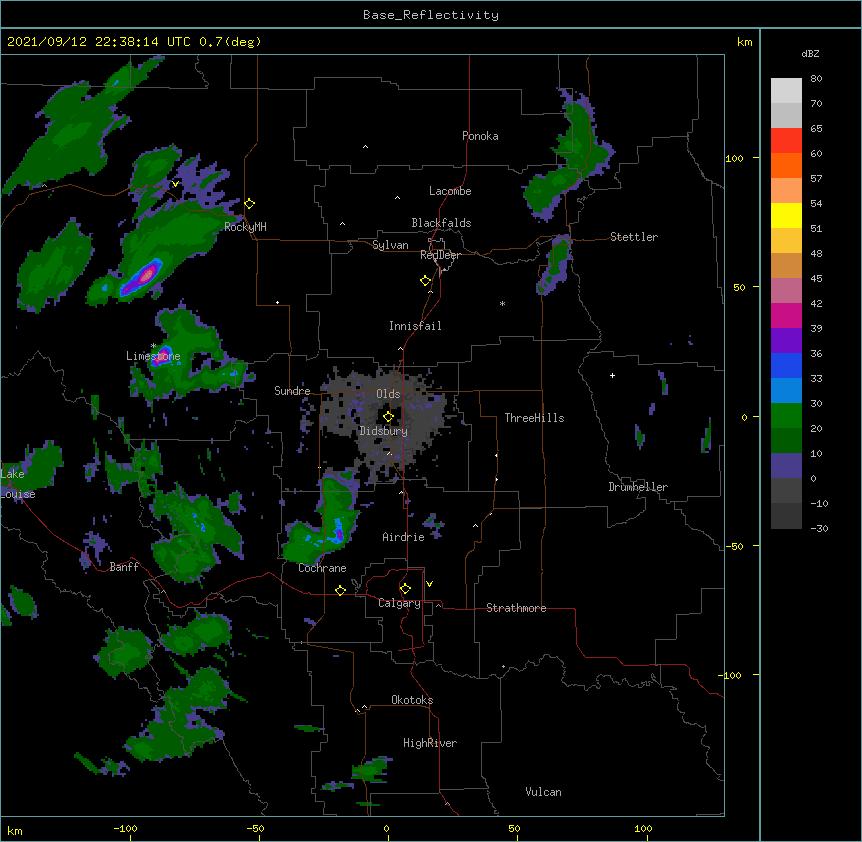Click the Drumheller city label
The width and height of the screenshot is (862, 842).
click(638, 487)
